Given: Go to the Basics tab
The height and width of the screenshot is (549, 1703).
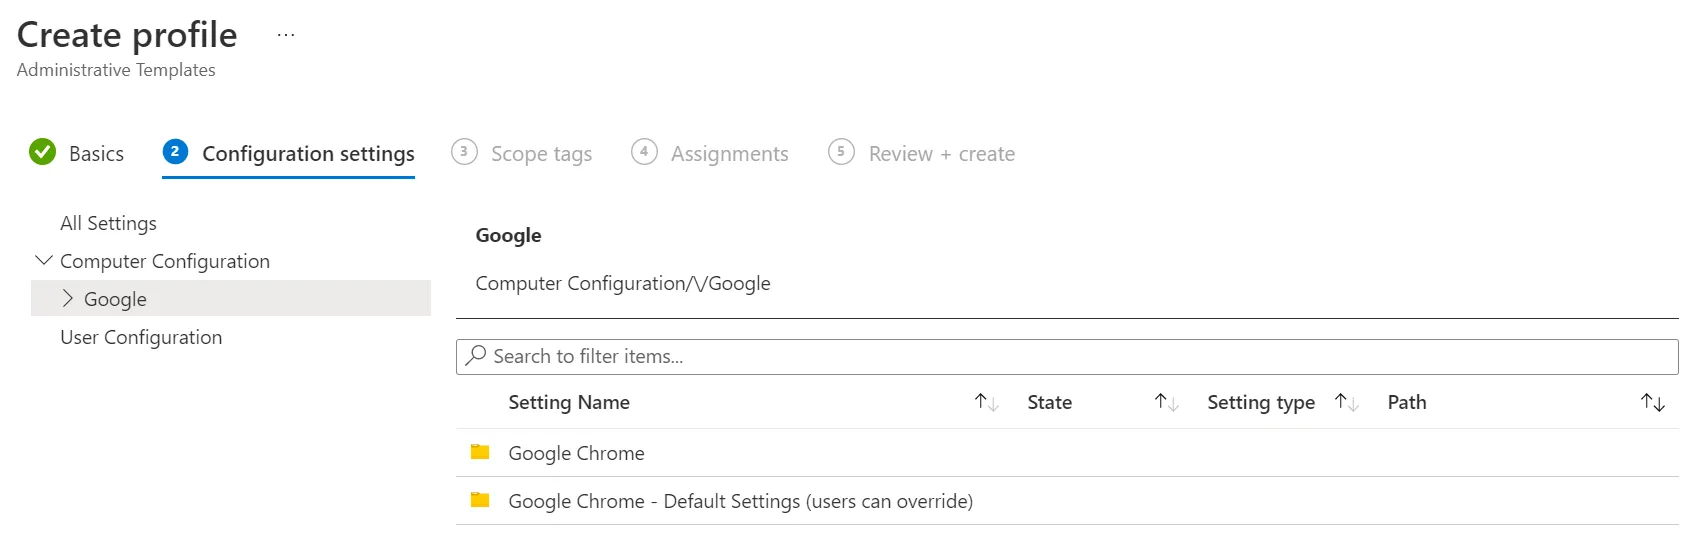Looking at the screenshot, I should coord(96,154).
